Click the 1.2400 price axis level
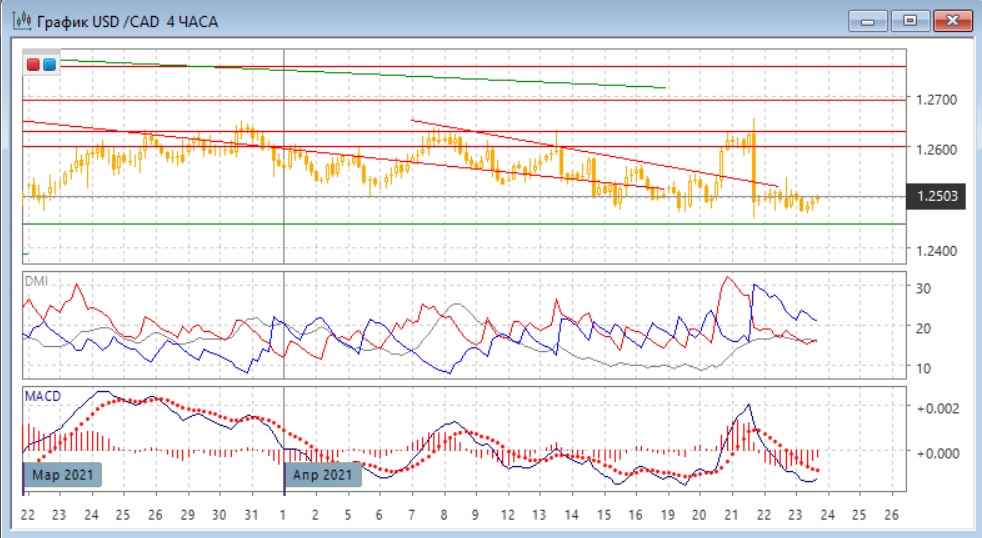 pyautogui.click(x=936, y=250)
